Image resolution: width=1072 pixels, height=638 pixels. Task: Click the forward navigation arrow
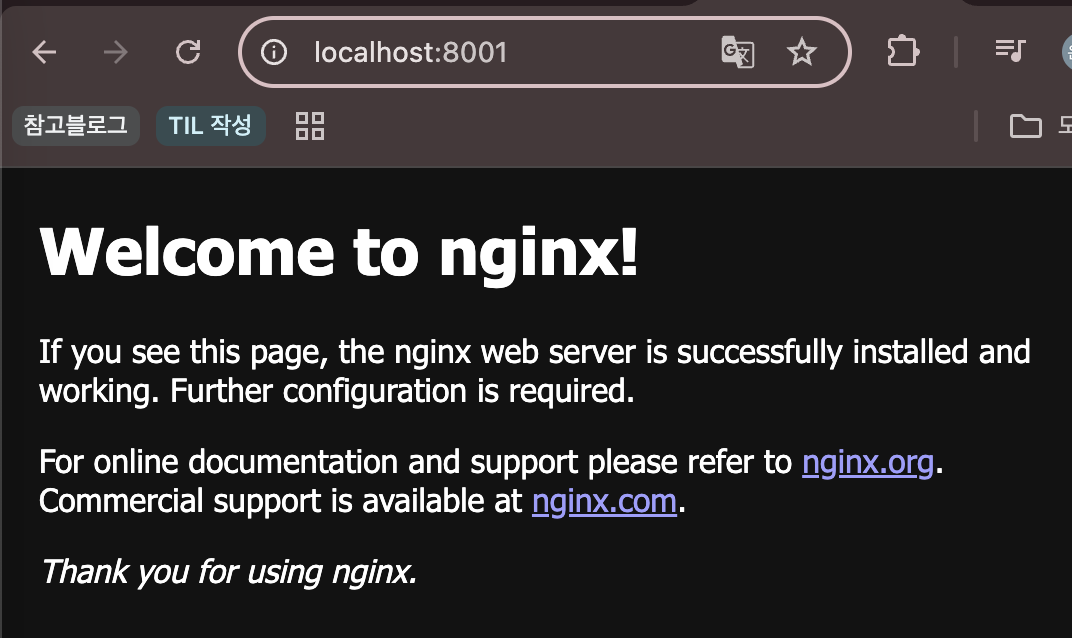[116, 52]
